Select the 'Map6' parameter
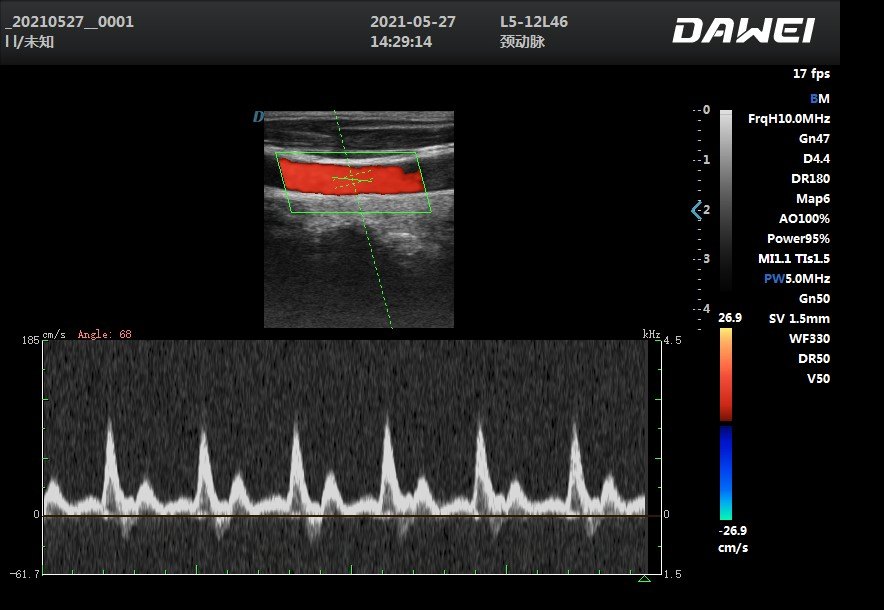 813,199
